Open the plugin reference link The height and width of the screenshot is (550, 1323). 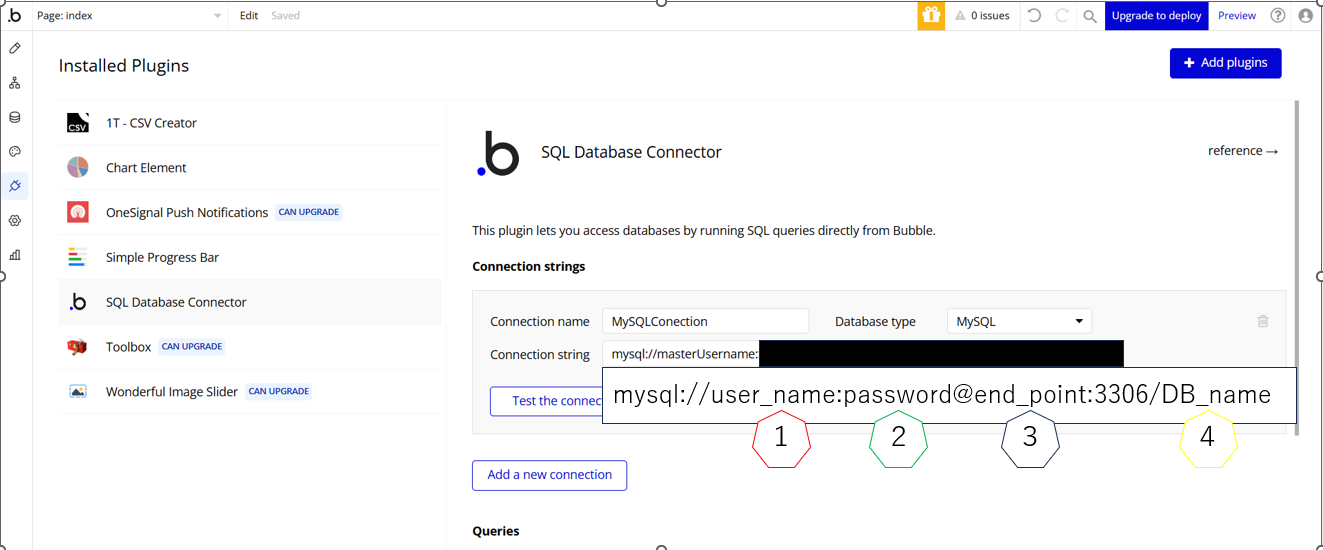(1243, 151)
